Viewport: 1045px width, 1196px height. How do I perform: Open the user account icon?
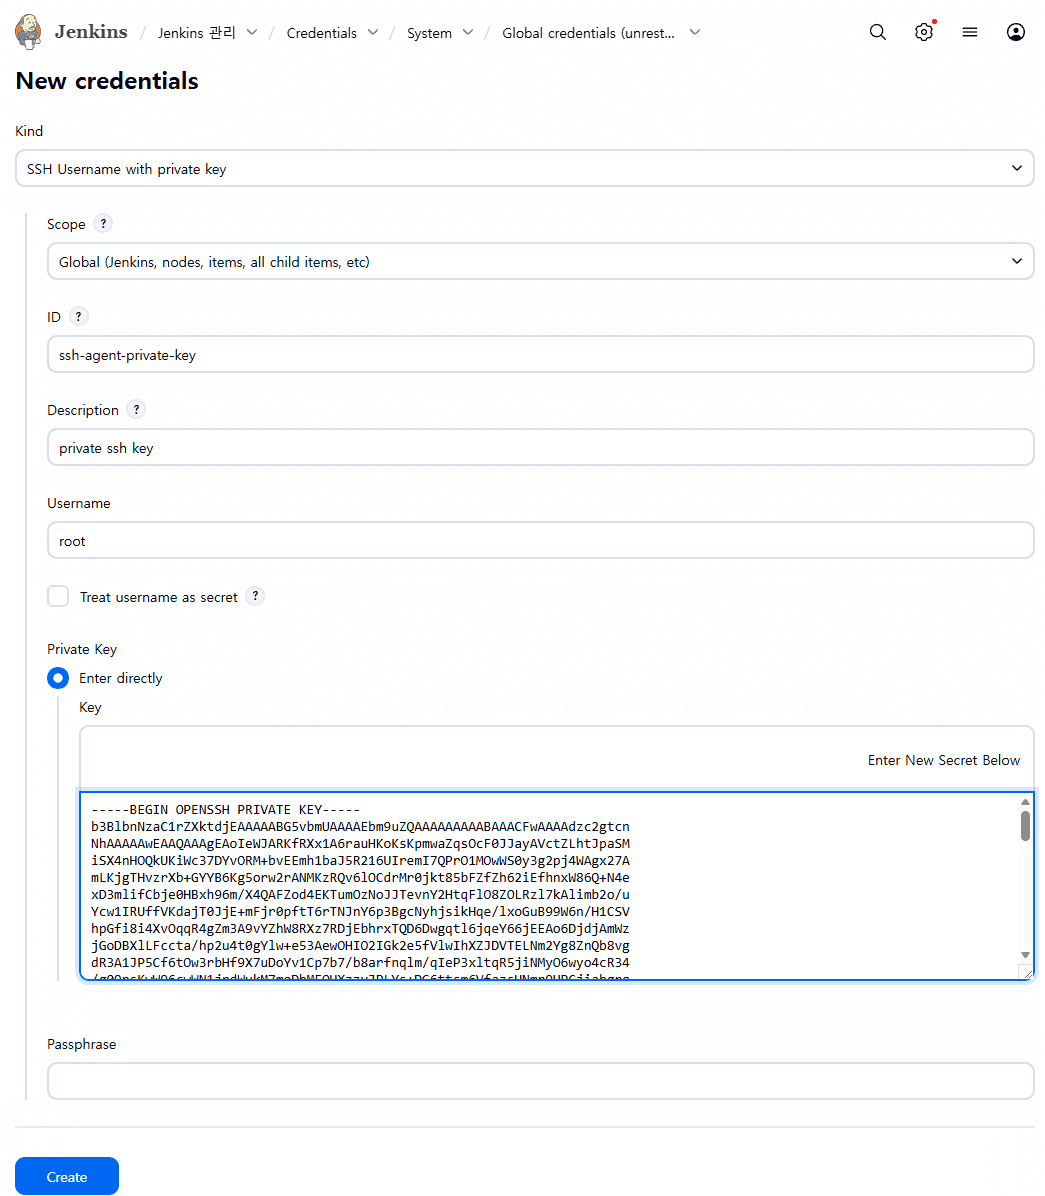[1016, 32]
